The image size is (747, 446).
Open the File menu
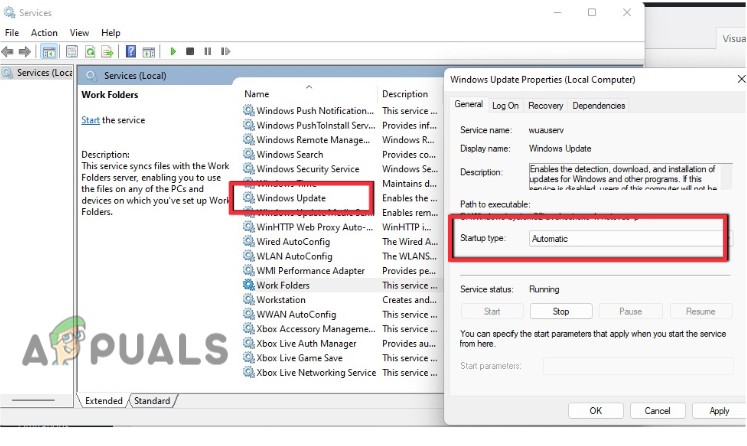(x=12, y=33)
